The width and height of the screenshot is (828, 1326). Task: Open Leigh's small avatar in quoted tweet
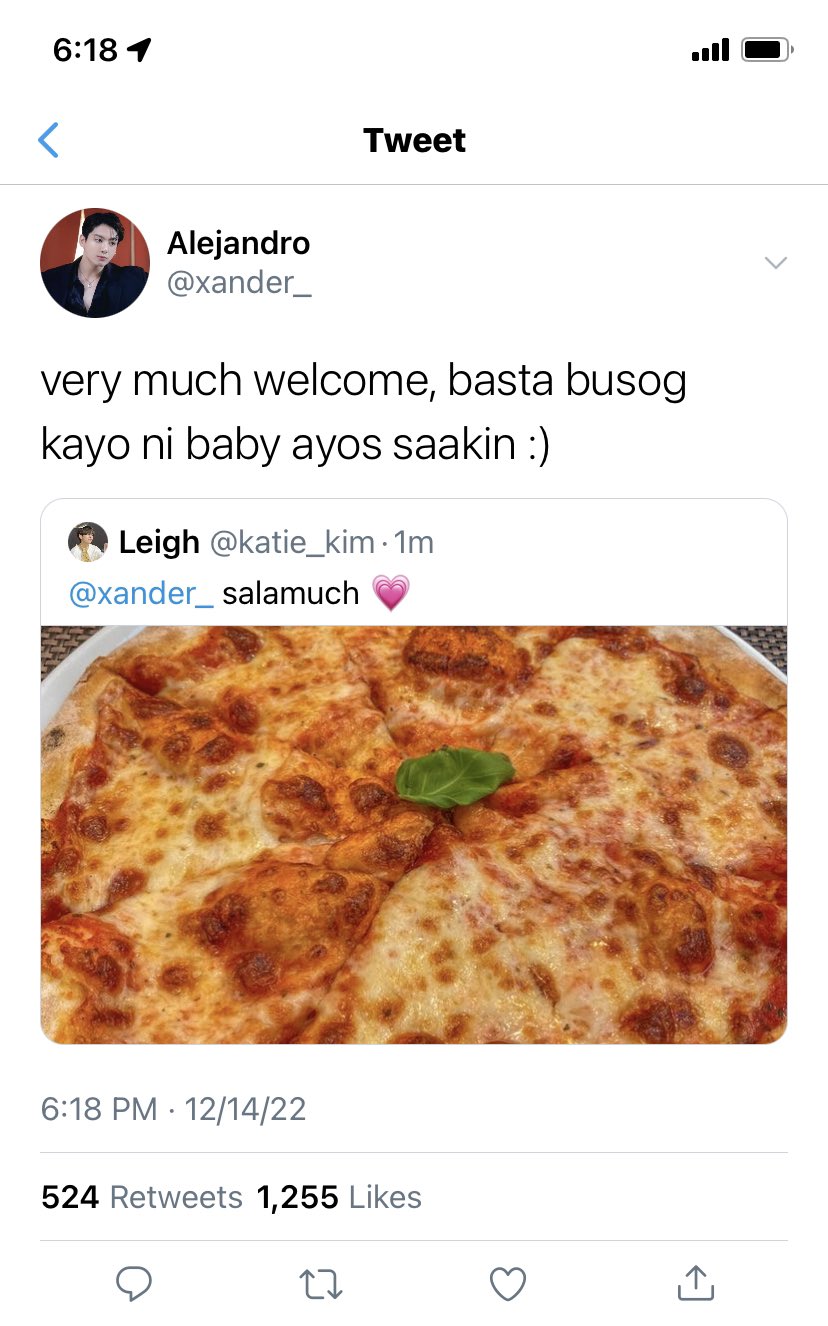click(87, 542)
